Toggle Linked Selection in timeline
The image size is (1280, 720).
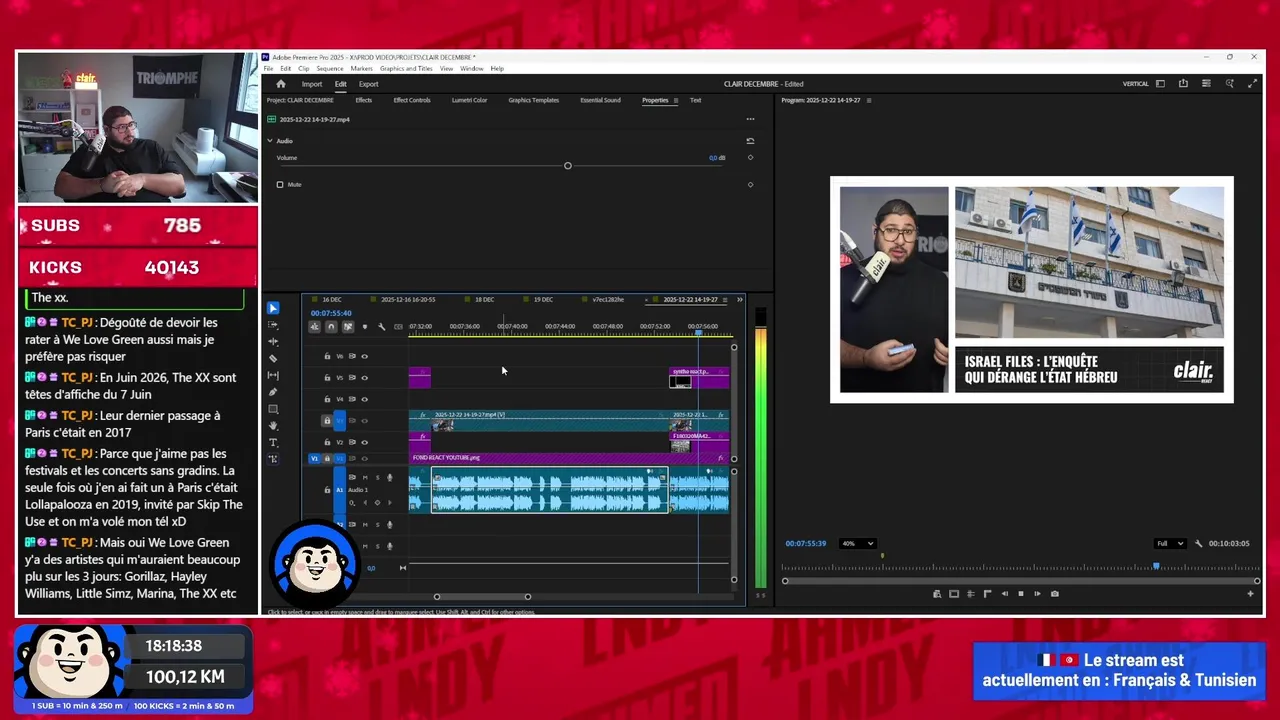point(348,327)
